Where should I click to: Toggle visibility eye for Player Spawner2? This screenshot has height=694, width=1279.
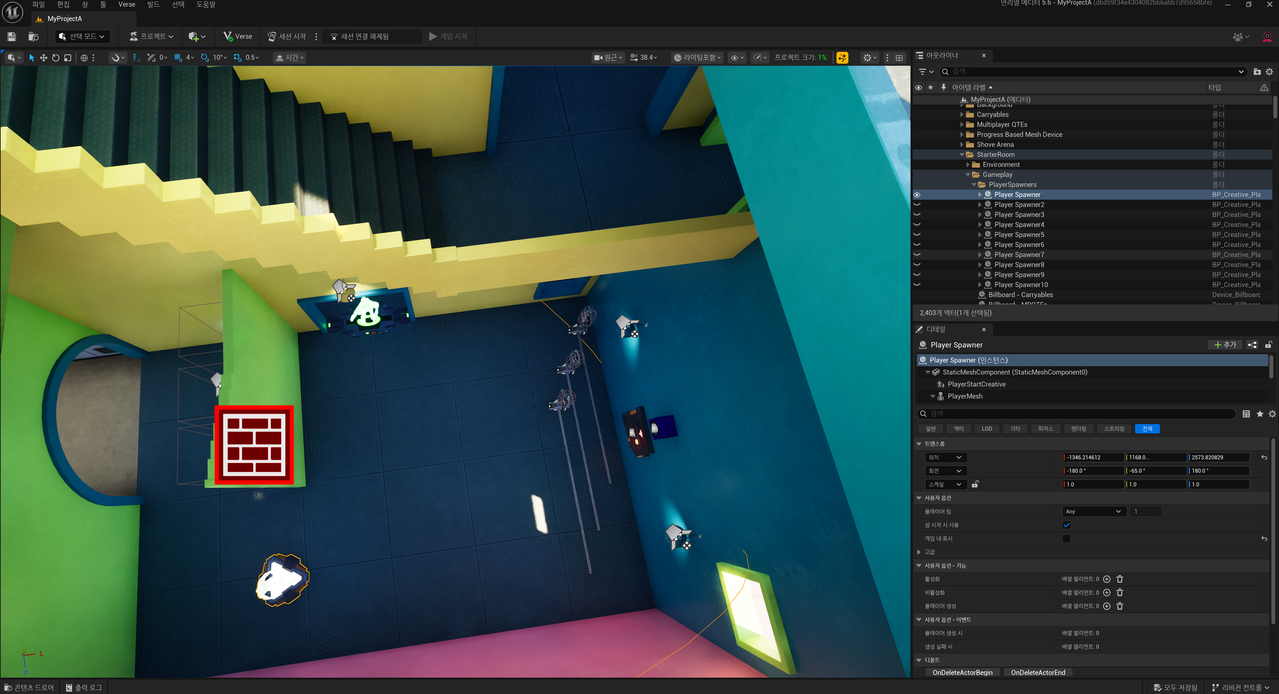918,205
